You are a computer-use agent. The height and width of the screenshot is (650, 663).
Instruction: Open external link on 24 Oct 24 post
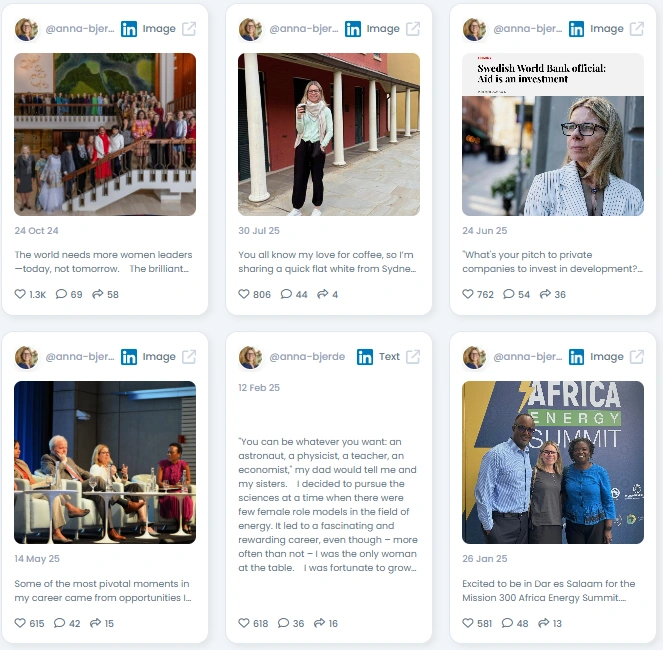189,29
